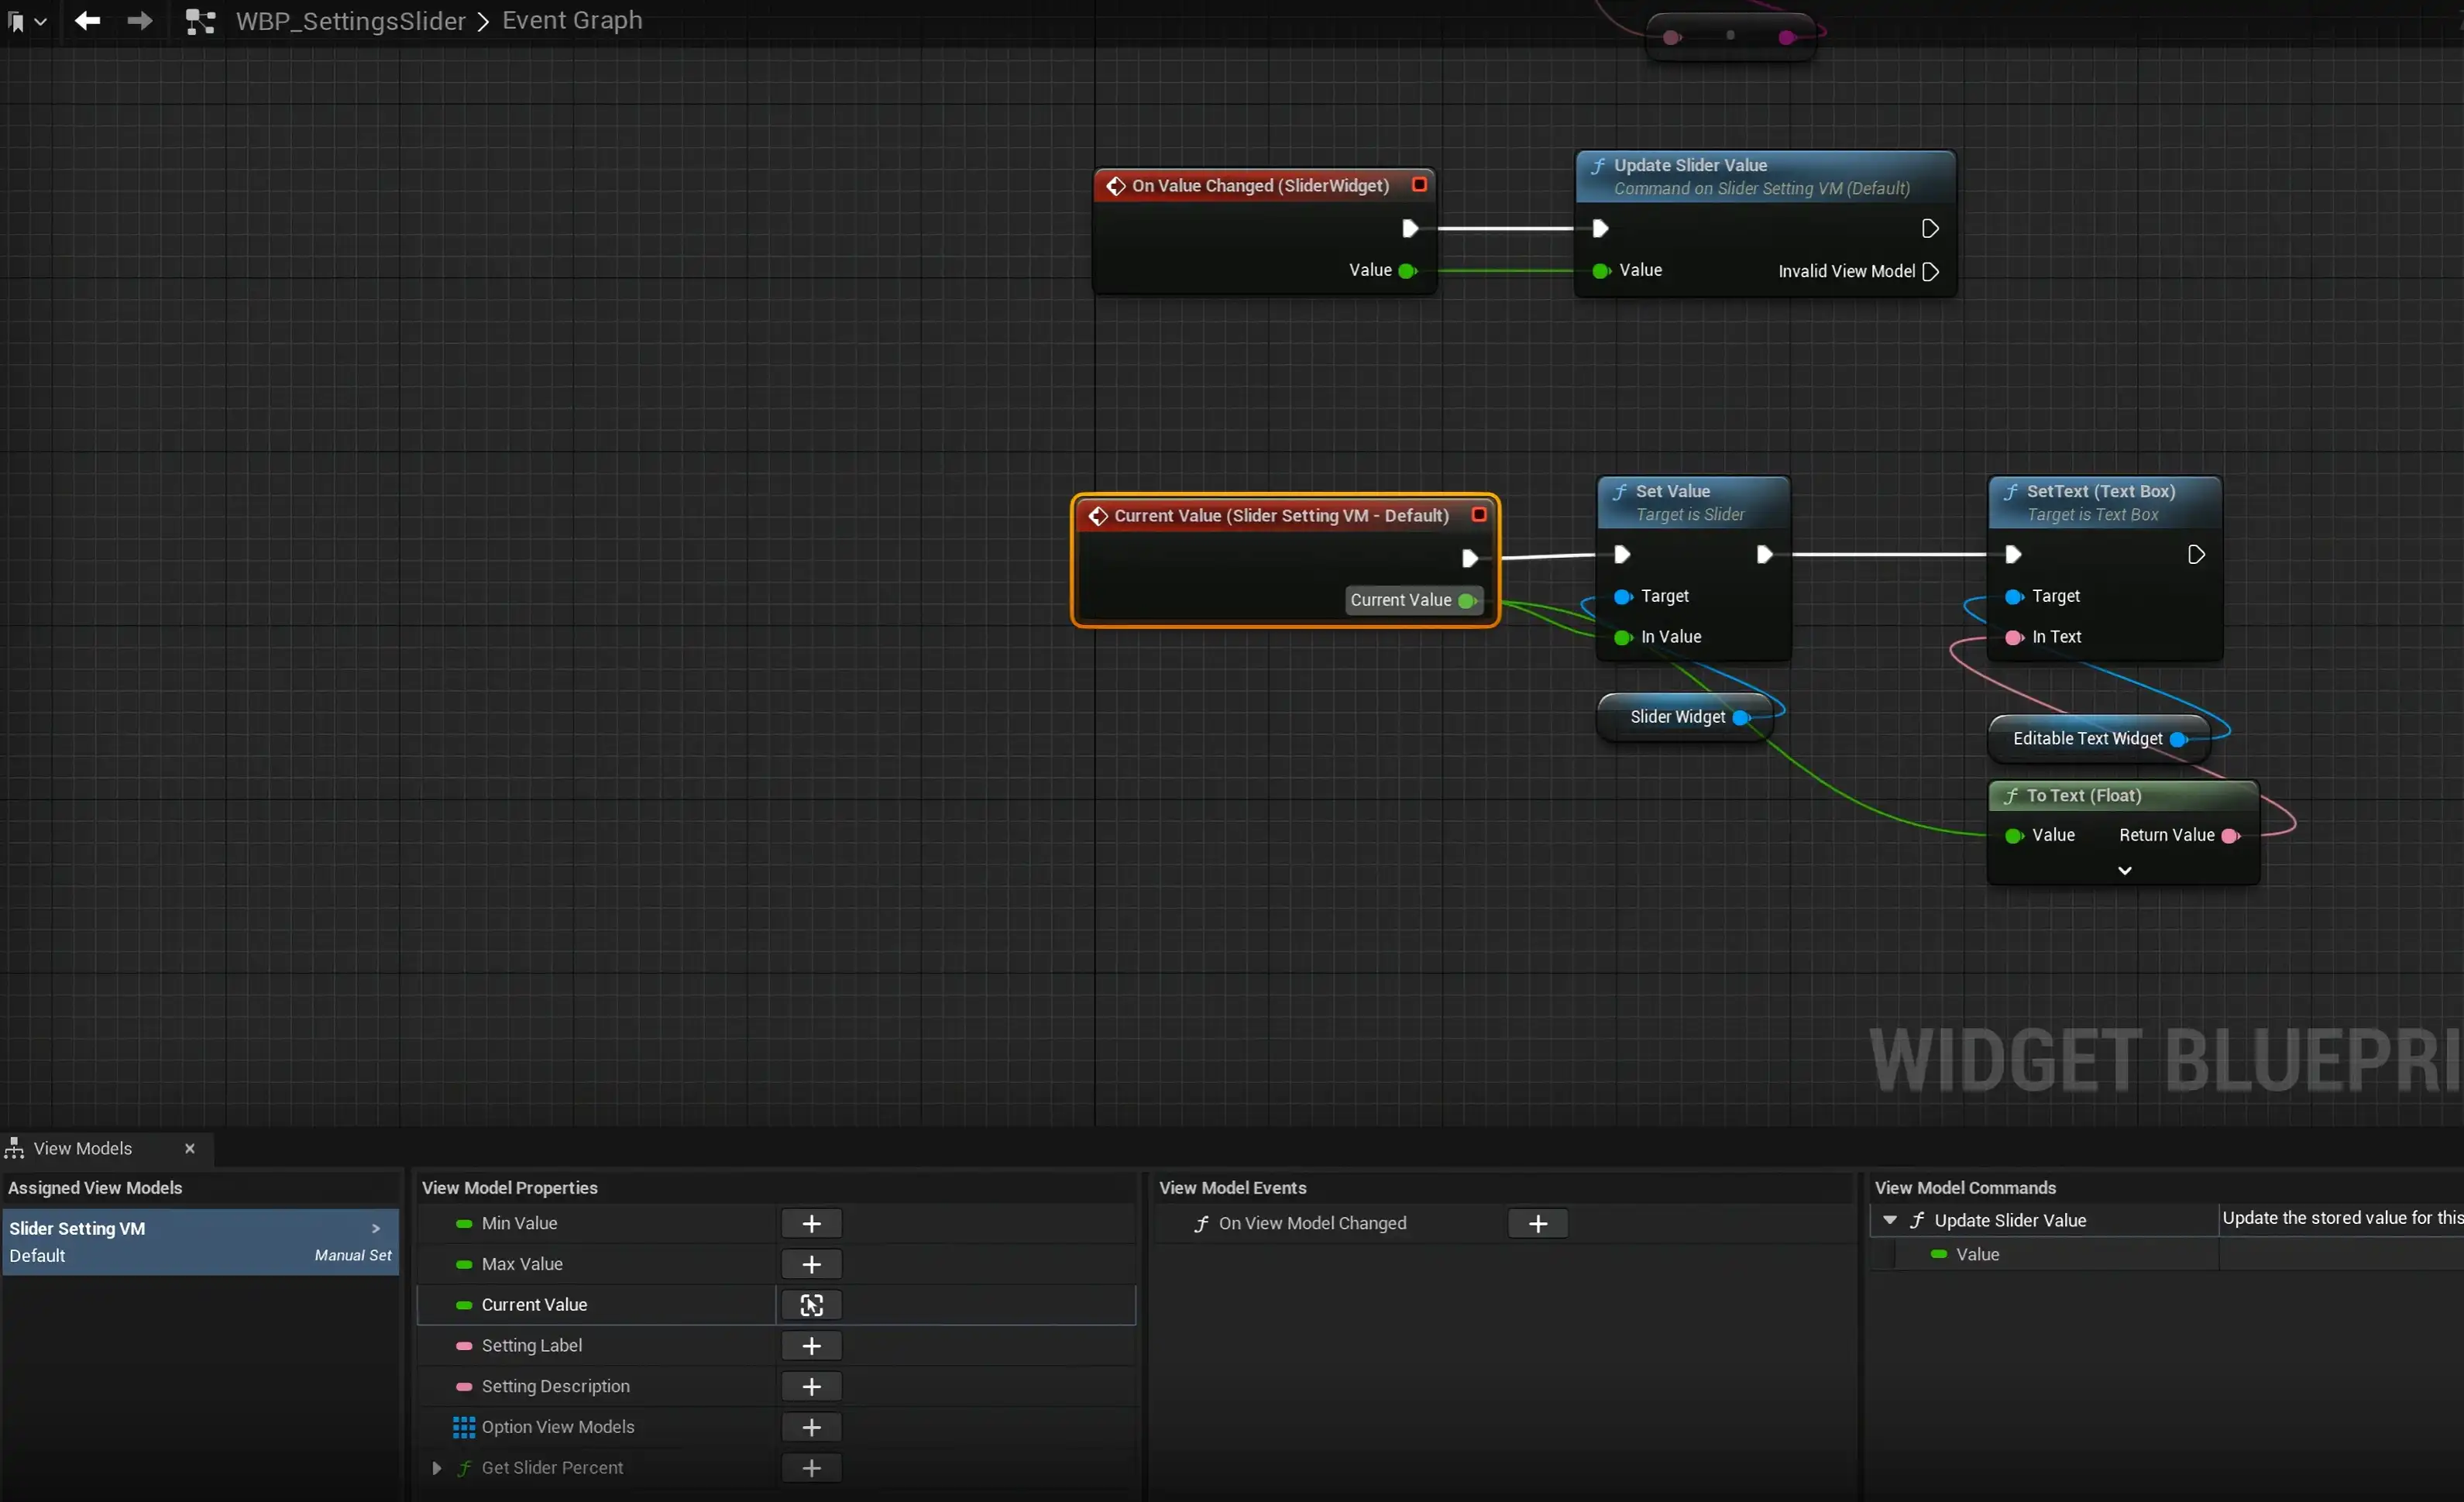Collapse the Update Slider Value command
Image resolution: width=2464 pixels, height=1502 pixels.
pyautogui.click(x=1889, y=1220)
